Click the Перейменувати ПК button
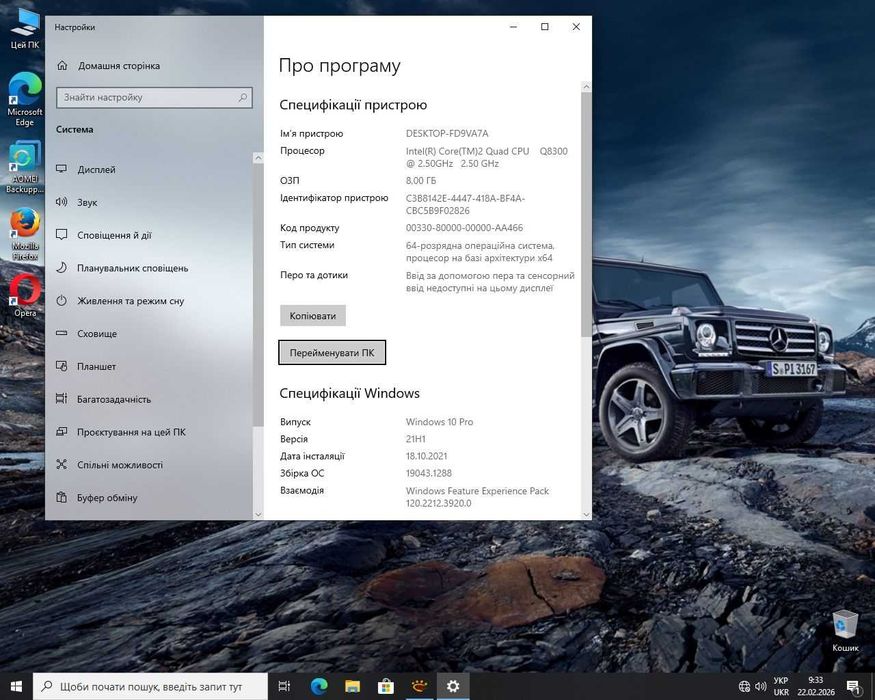 click(331, 352)
